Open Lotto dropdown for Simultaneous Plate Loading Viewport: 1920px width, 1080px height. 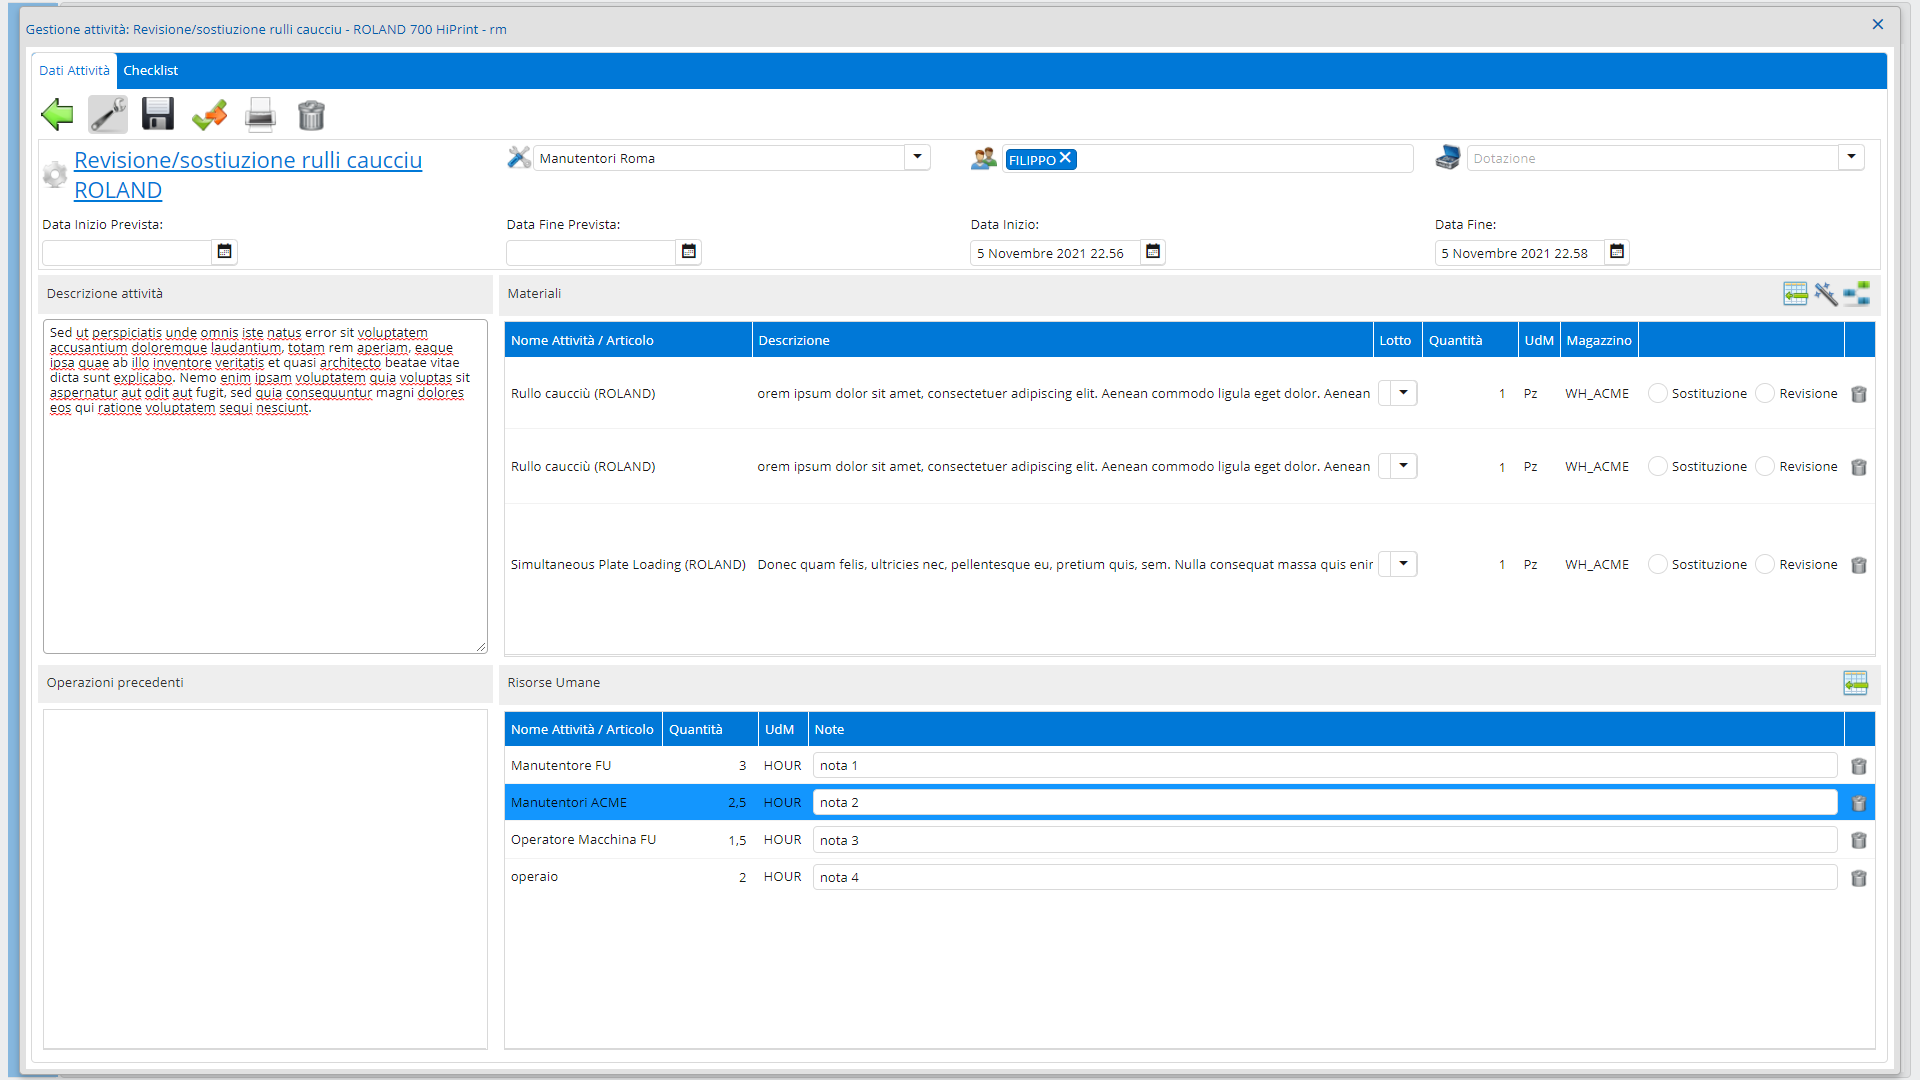(1404, 564)
